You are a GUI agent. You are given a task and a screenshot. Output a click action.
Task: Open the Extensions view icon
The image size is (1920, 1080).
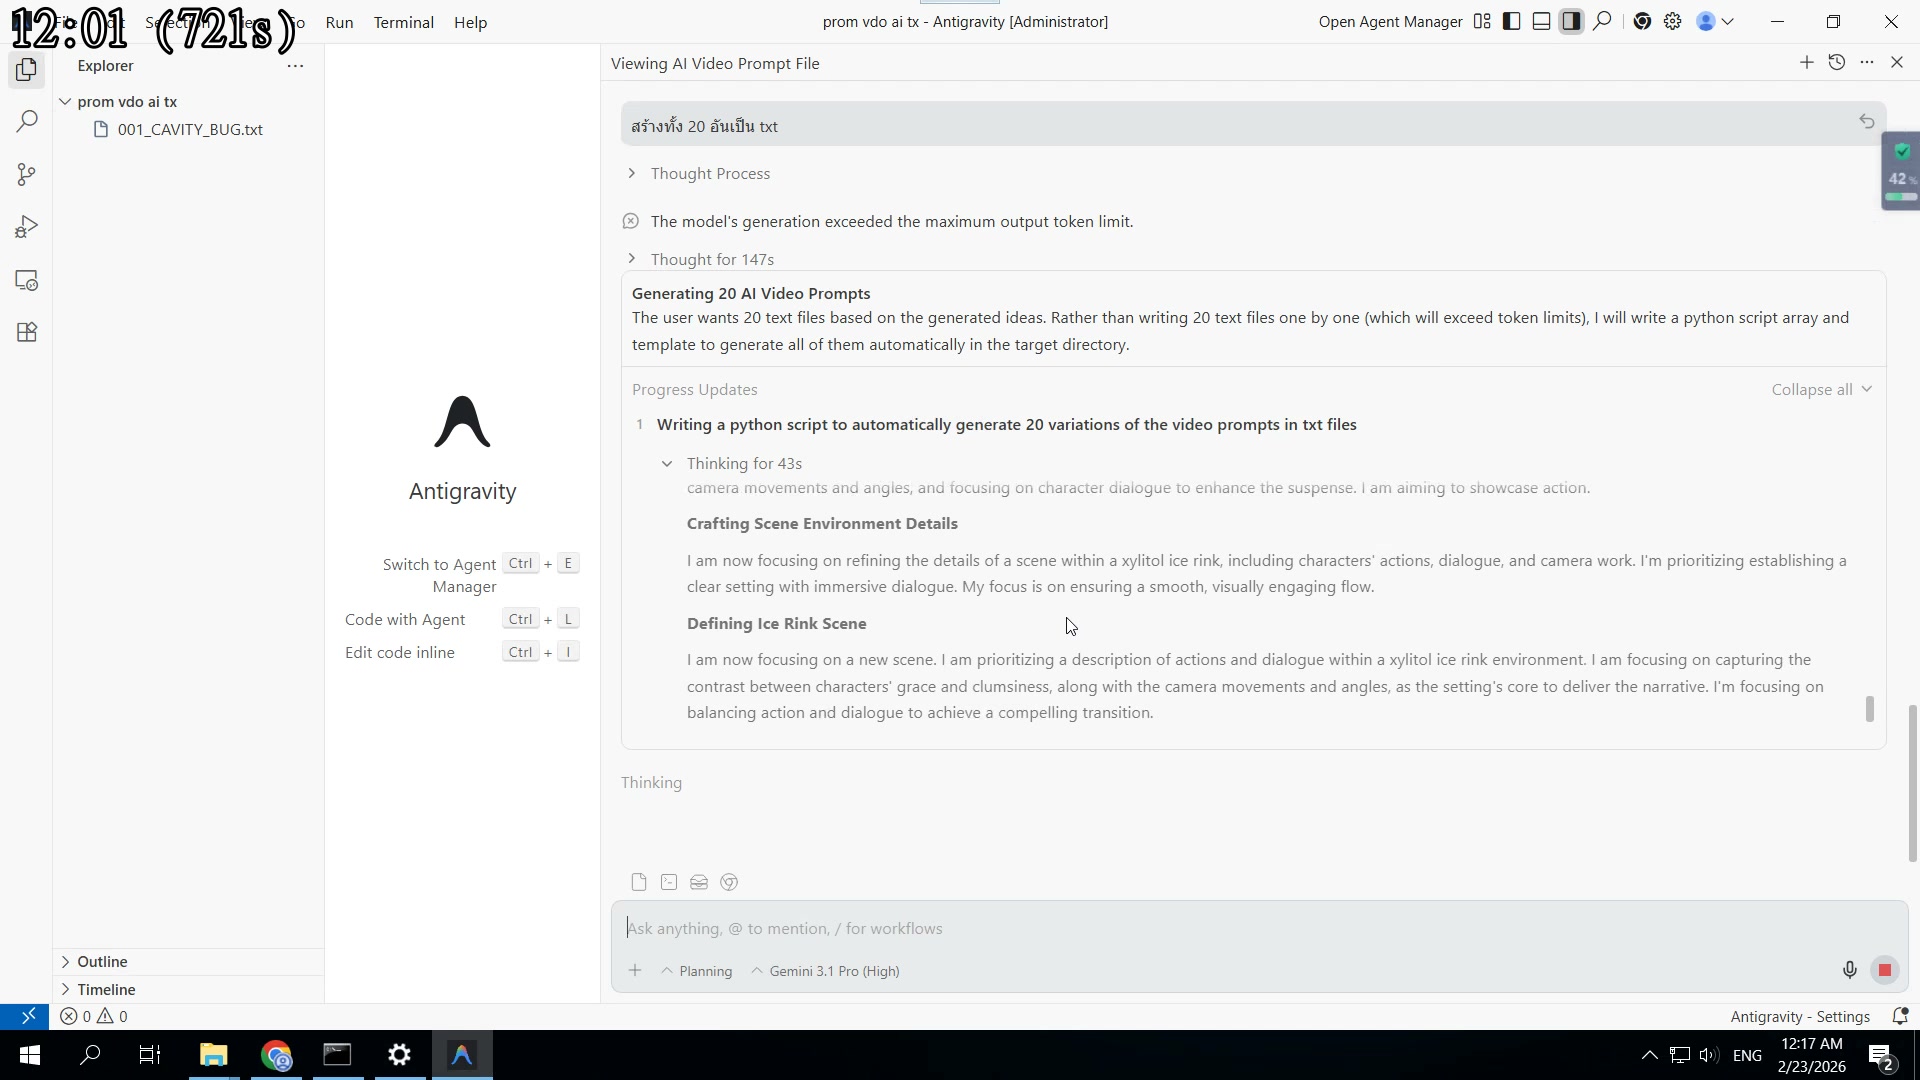click(27, 333)
